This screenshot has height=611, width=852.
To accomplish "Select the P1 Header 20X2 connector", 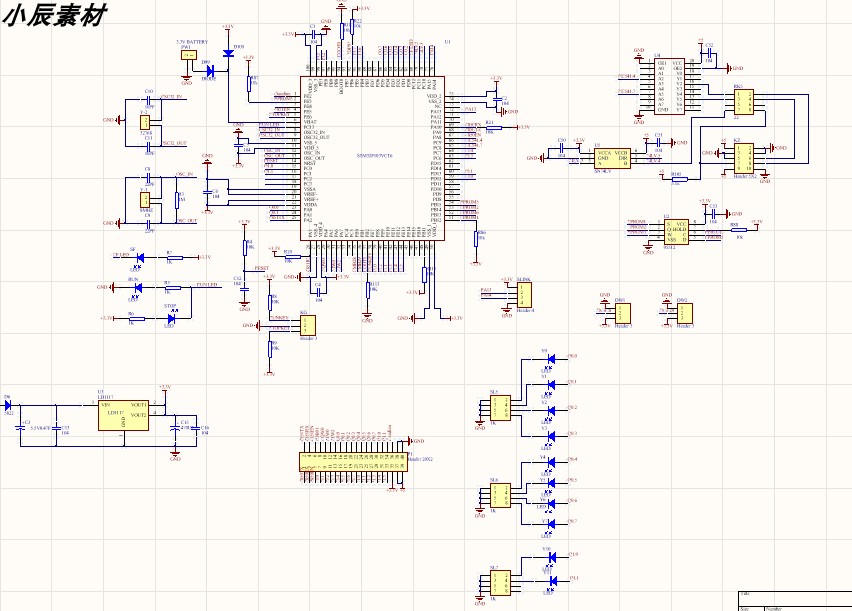I will coord(353,462).
